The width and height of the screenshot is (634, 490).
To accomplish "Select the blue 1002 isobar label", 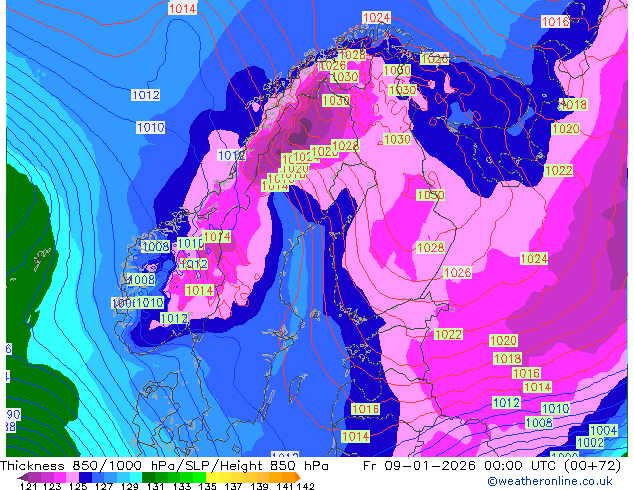I will pos(590,442).
